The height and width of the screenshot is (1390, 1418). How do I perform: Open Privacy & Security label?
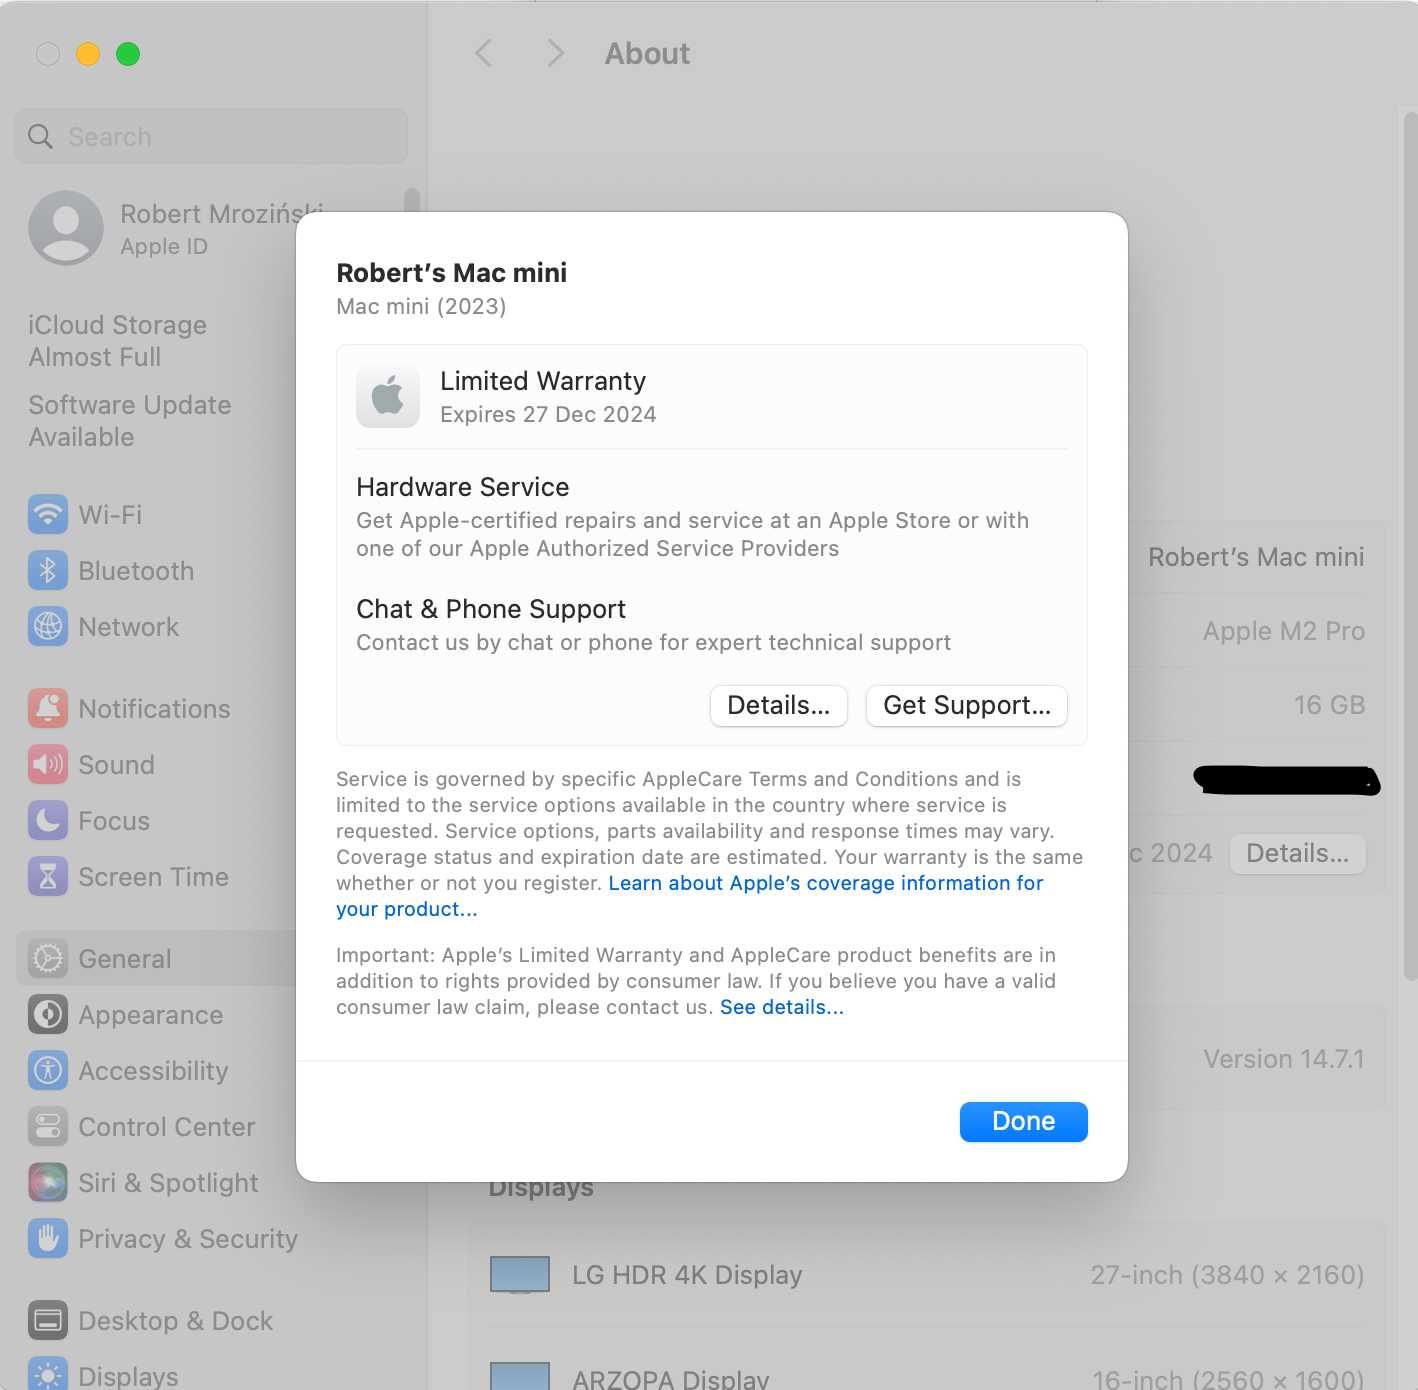[x=188, y=1239]
